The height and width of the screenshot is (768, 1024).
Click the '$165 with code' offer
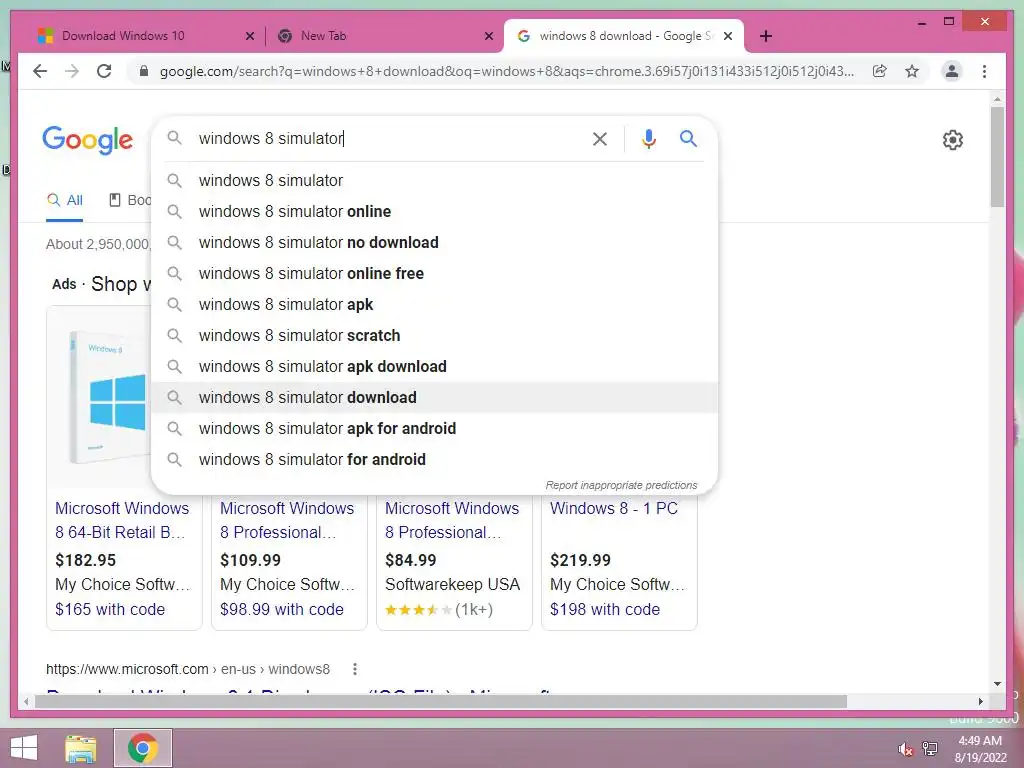110,609
